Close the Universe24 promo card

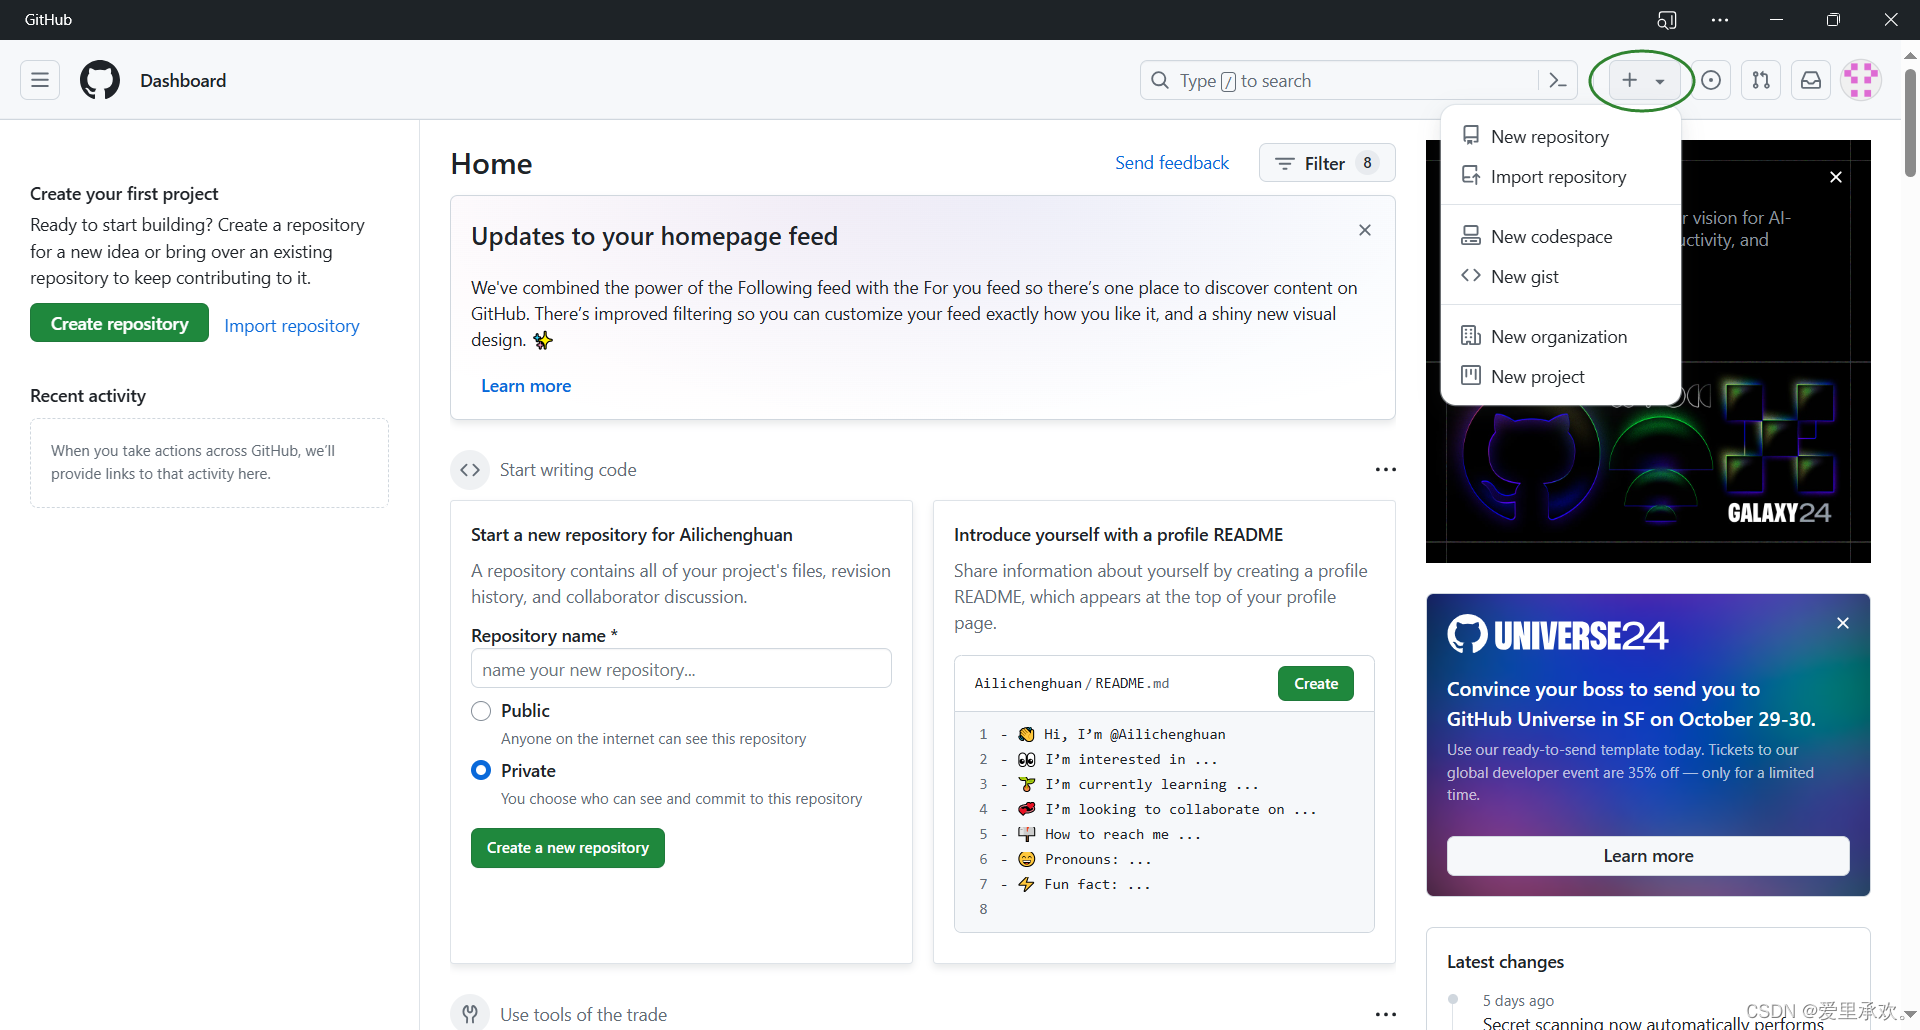[x=1843, y=623]
